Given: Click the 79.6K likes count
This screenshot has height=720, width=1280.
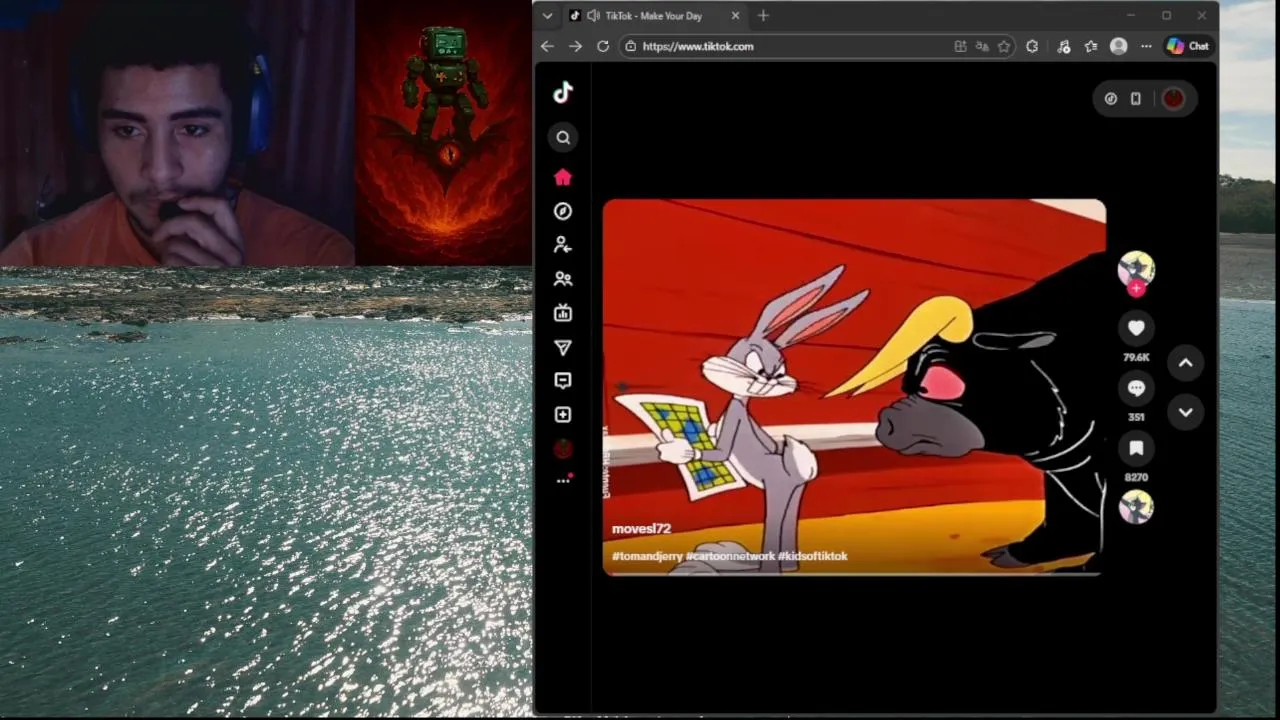Looking at the screenshot, I should 1136,357.
